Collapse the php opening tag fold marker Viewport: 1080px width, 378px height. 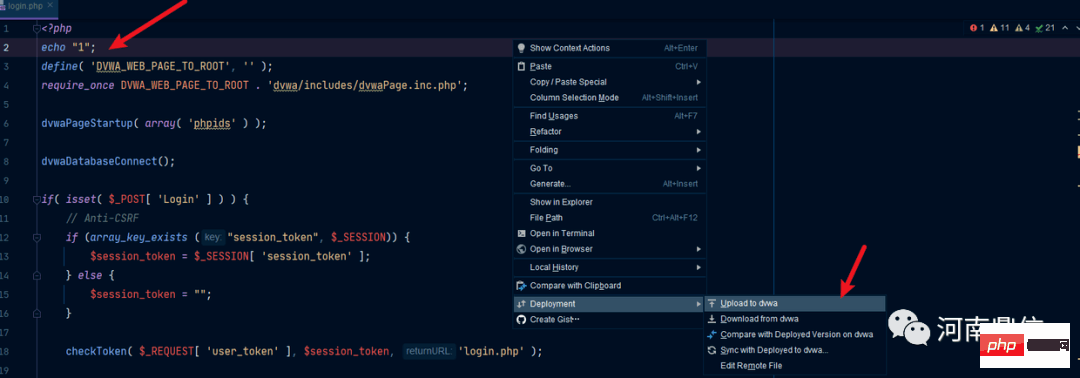36,29
